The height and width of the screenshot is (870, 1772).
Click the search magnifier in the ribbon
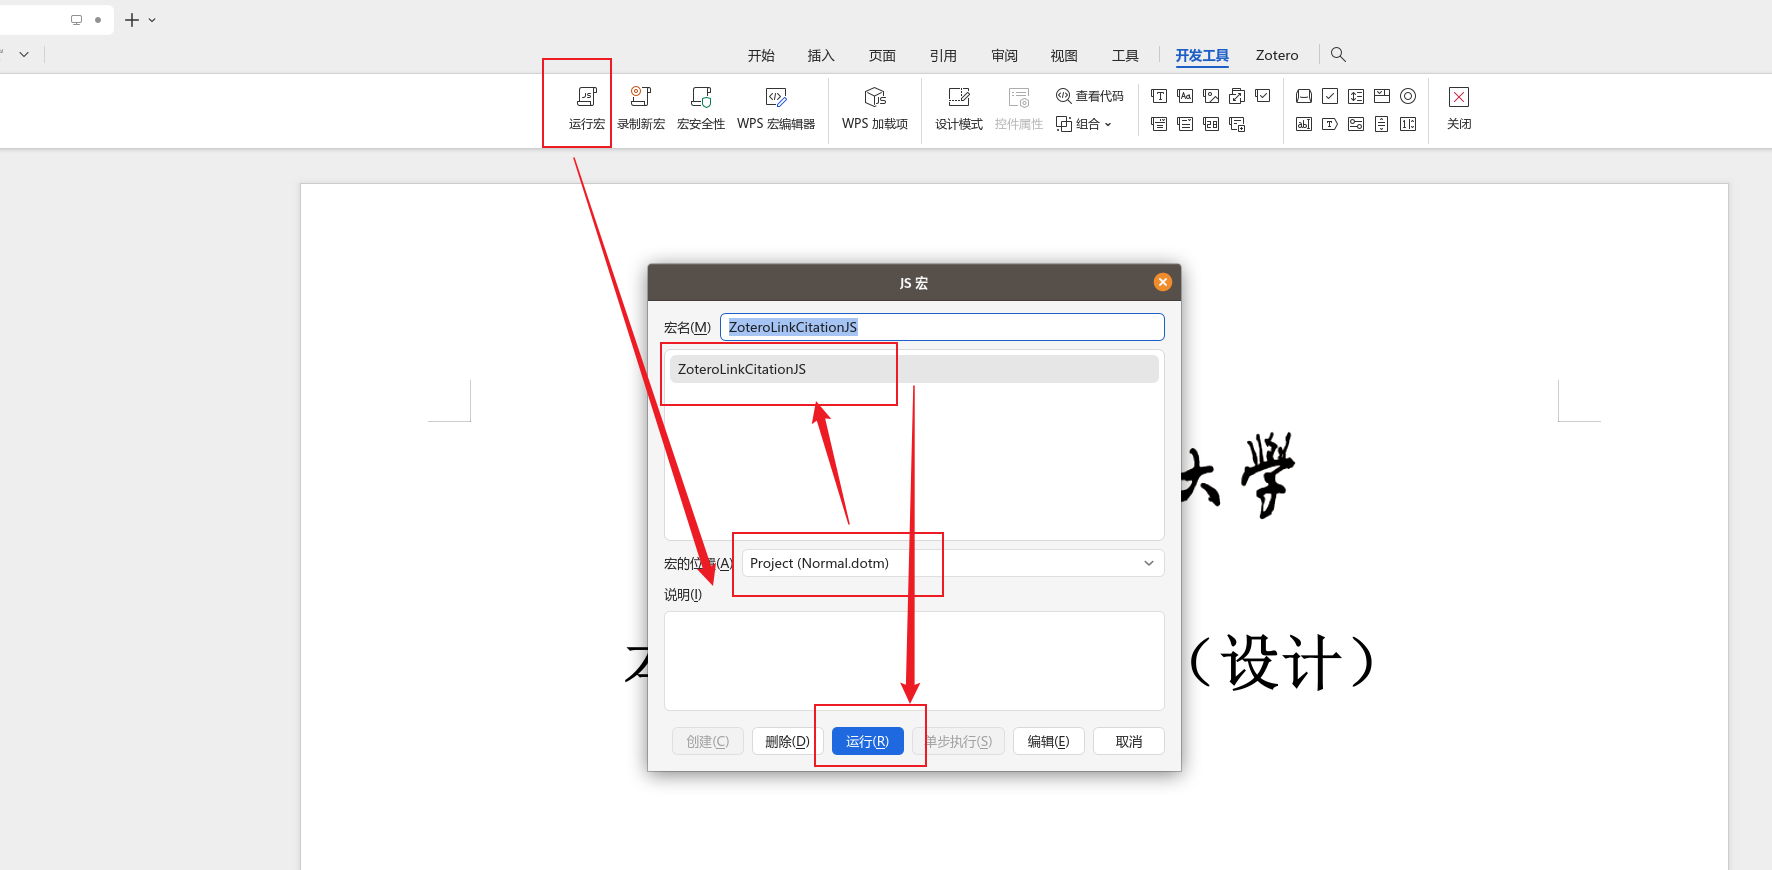pyautogui.click(x=1338, y=55)
